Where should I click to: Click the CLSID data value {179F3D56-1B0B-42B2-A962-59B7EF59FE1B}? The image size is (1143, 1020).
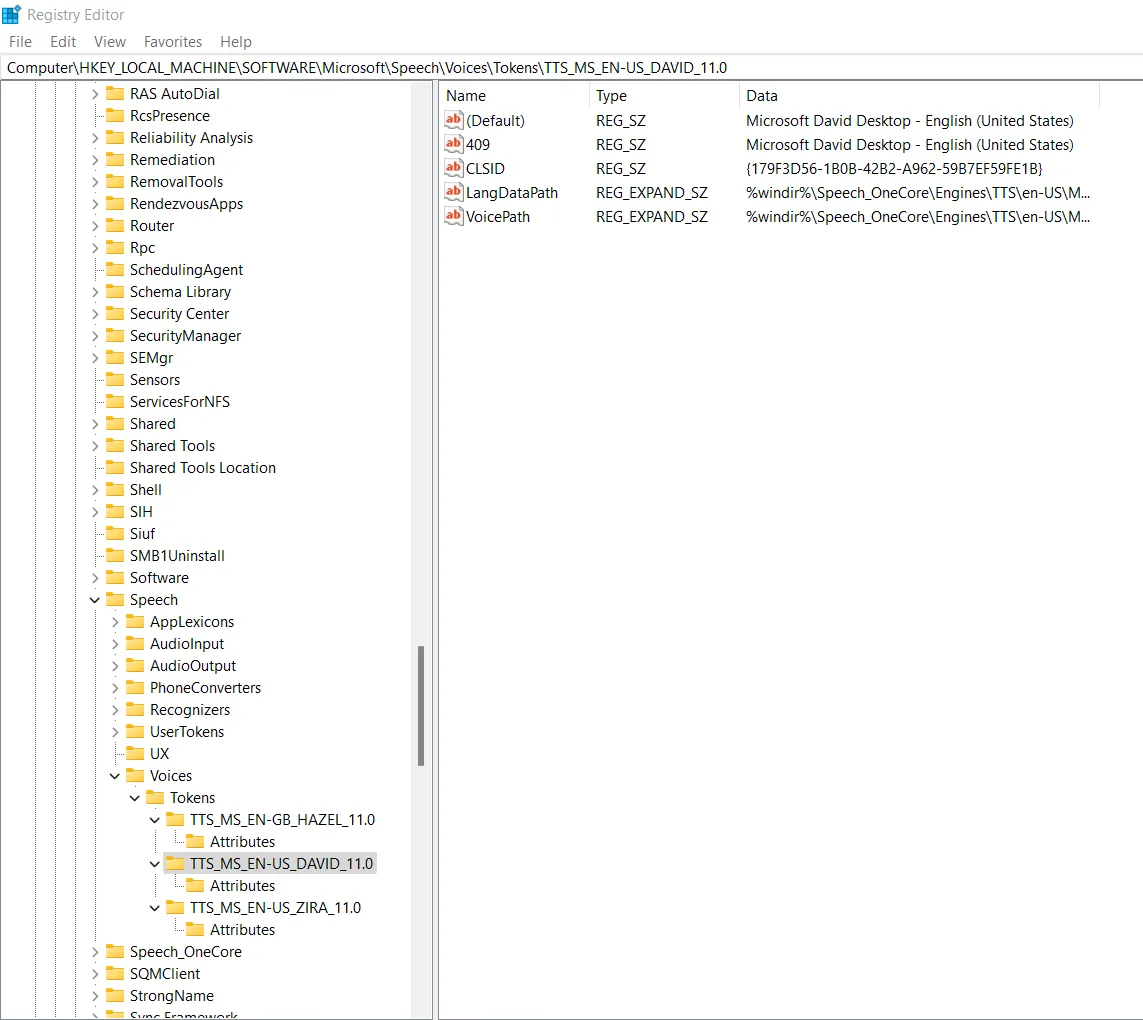coord(894,168)
